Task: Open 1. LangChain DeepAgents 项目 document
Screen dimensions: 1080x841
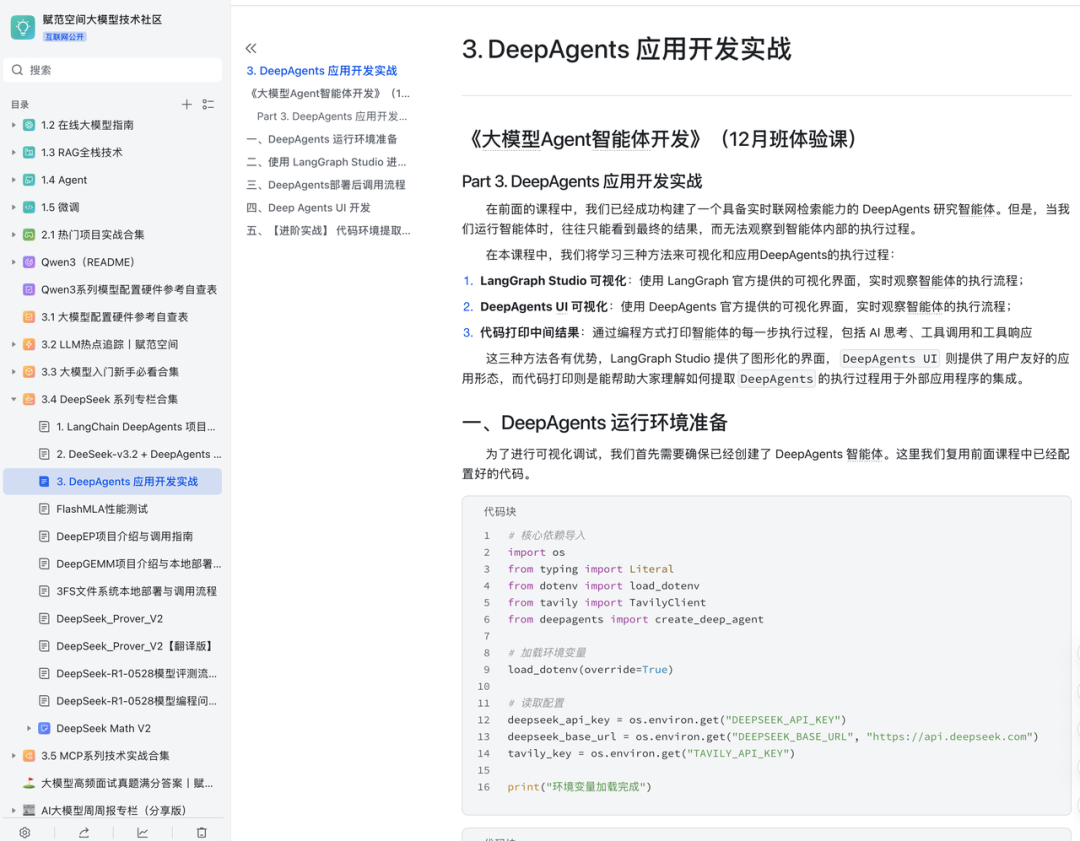Action: pyautogui.click(x=136, y=427)
